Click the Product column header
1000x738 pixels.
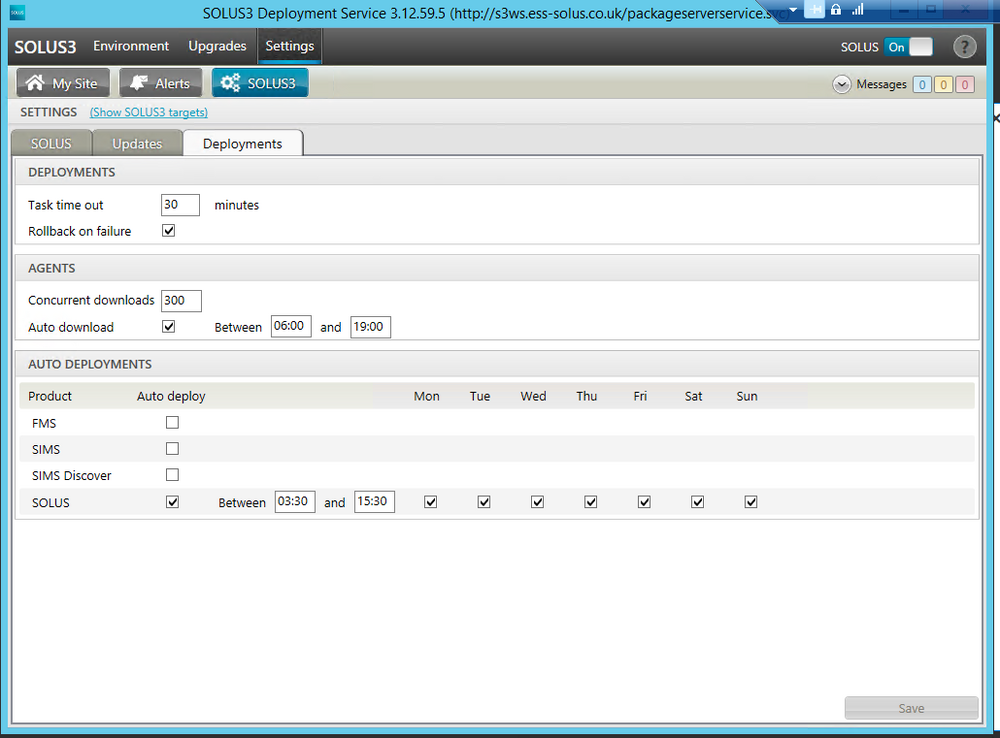coord(50,396)
